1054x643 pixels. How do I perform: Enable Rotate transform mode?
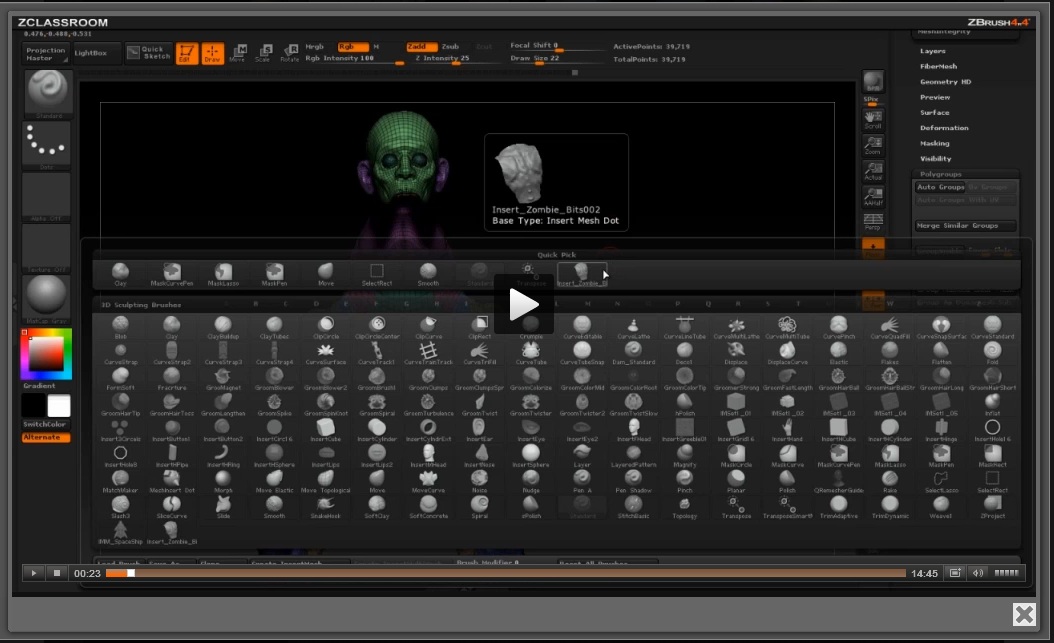(290, 53)
